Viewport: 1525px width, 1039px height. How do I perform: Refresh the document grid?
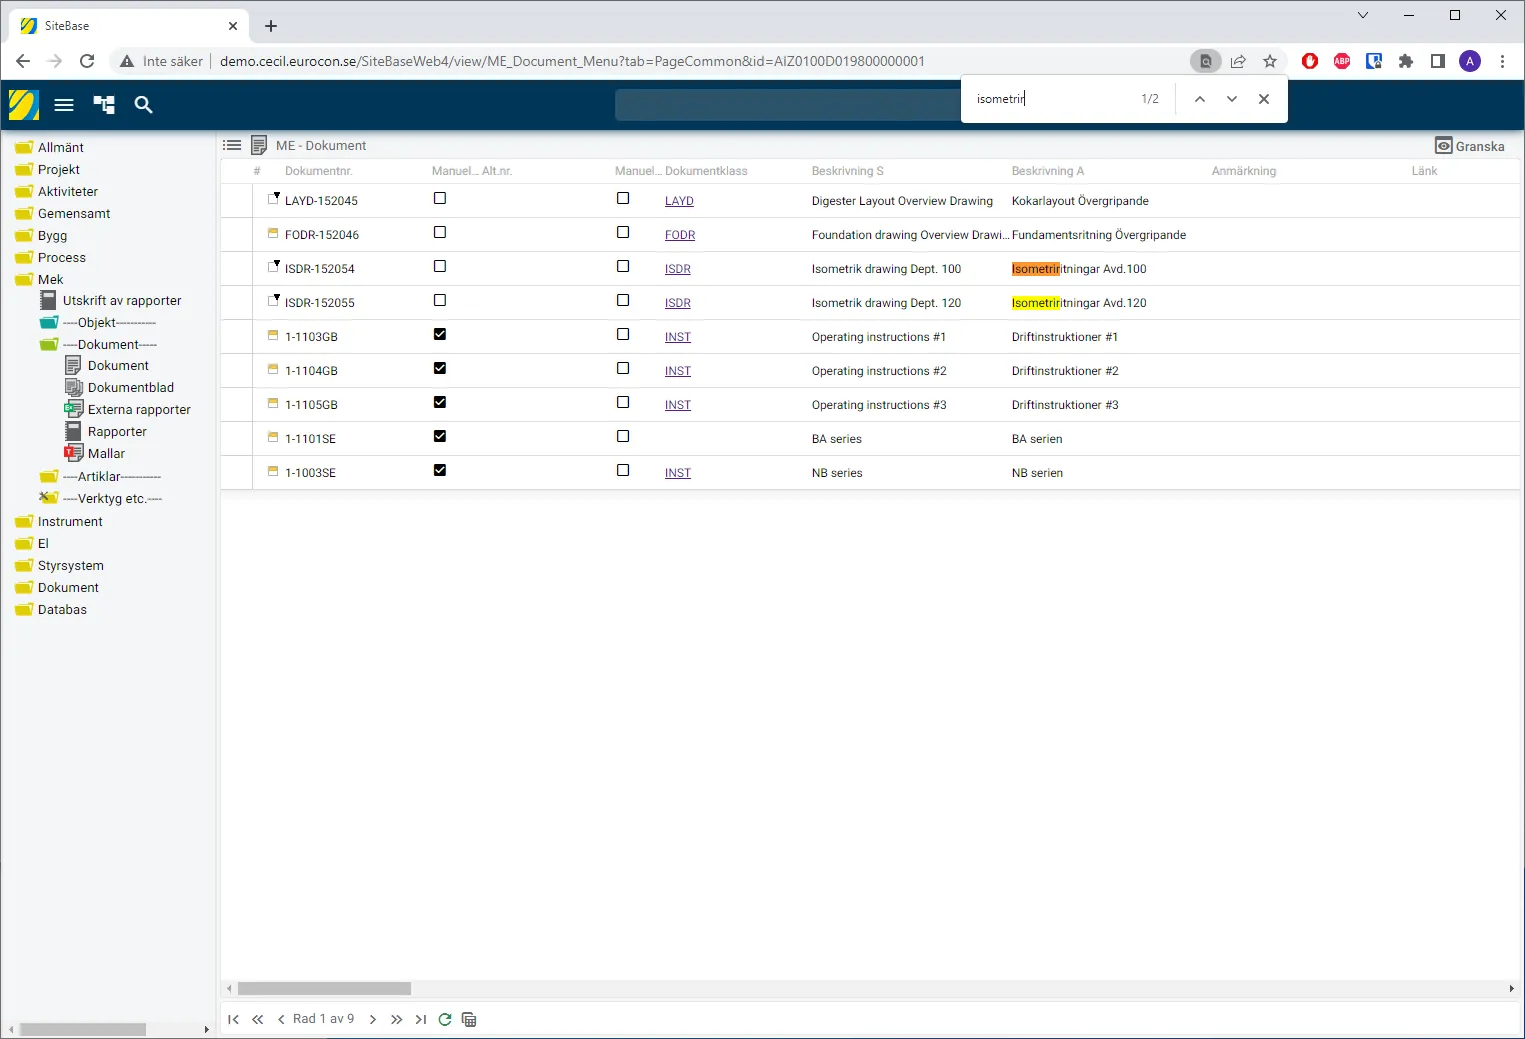click(445, 1019)
